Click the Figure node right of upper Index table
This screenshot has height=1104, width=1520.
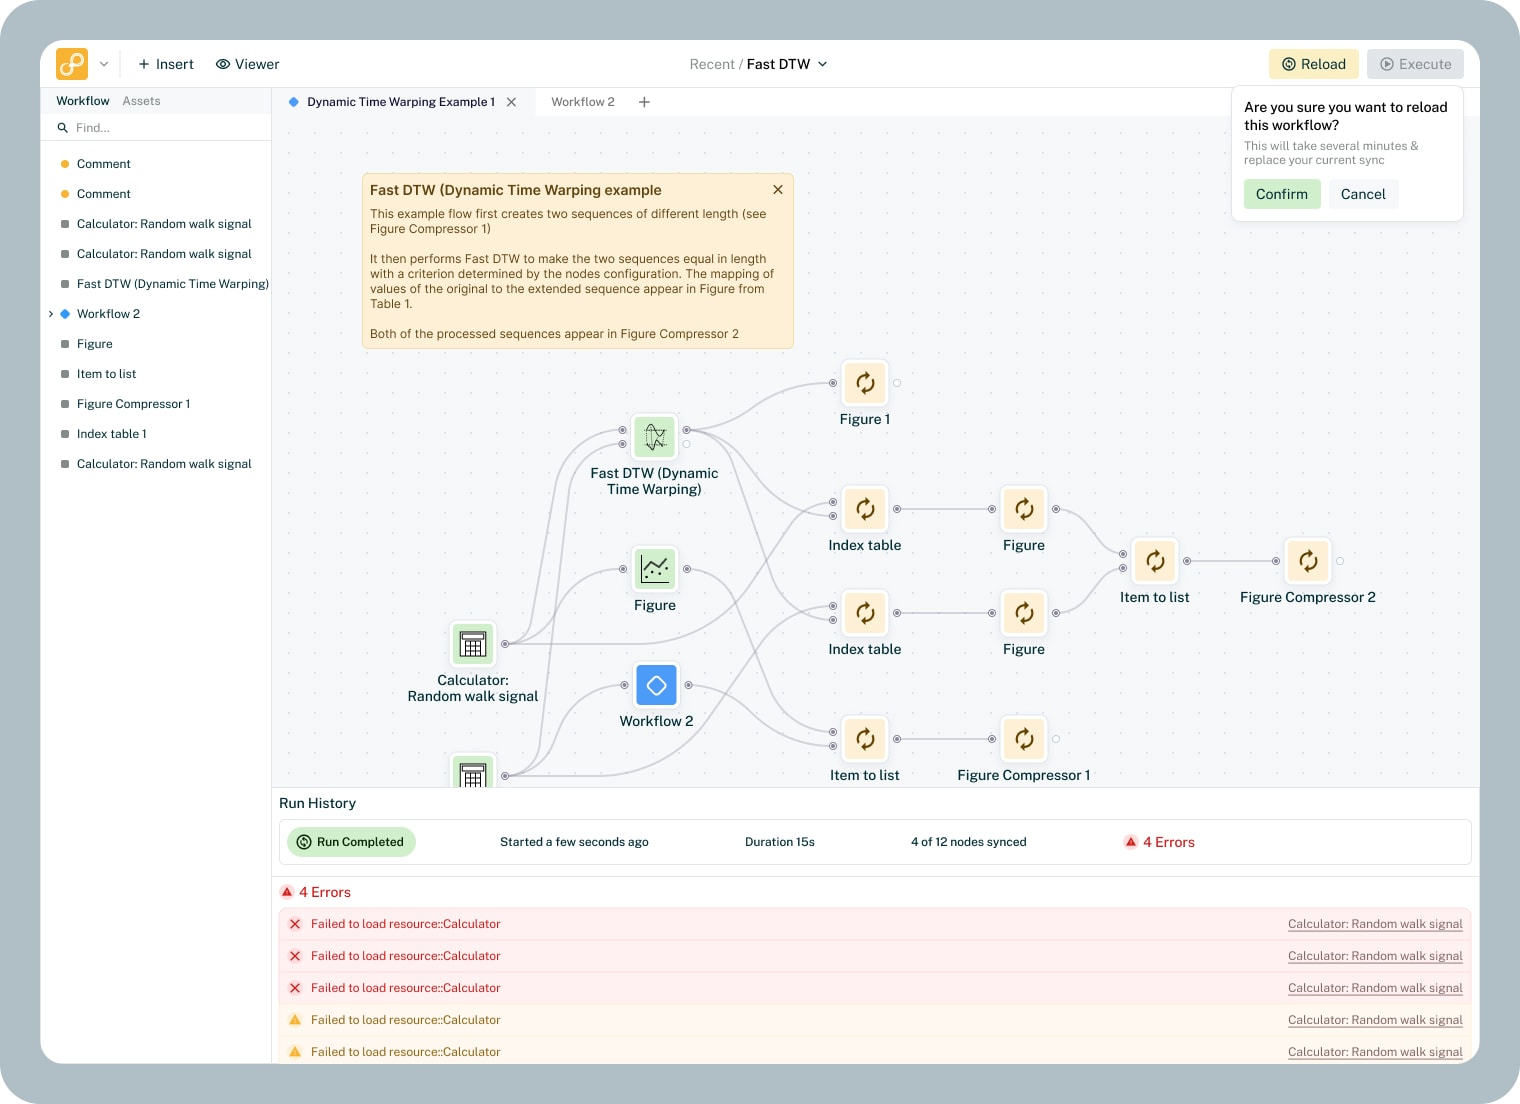tap(1024, 509)
